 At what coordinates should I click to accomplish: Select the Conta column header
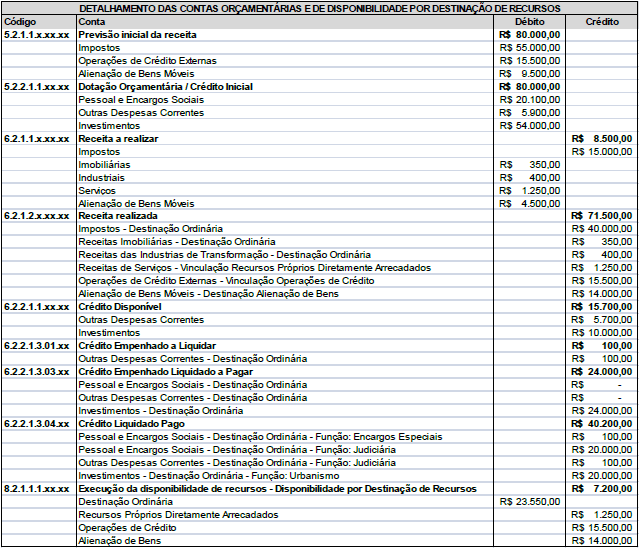[x=91, y=21]
